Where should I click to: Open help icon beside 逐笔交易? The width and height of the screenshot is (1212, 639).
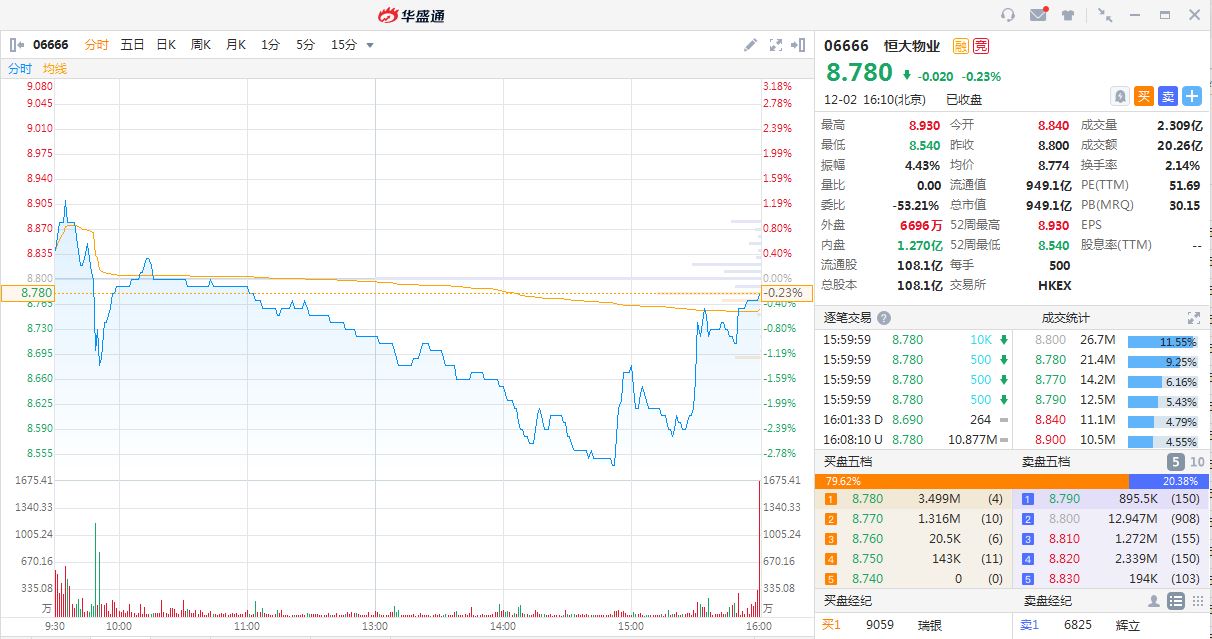(x=883, y=318)
